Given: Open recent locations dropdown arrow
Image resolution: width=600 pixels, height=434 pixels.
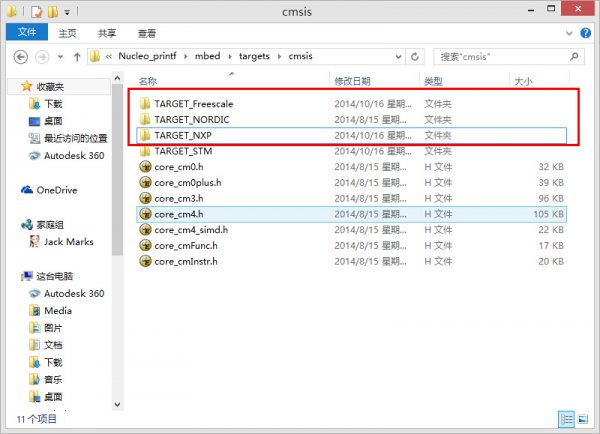Looking at the screenshot, I should [x=60, y=57].
